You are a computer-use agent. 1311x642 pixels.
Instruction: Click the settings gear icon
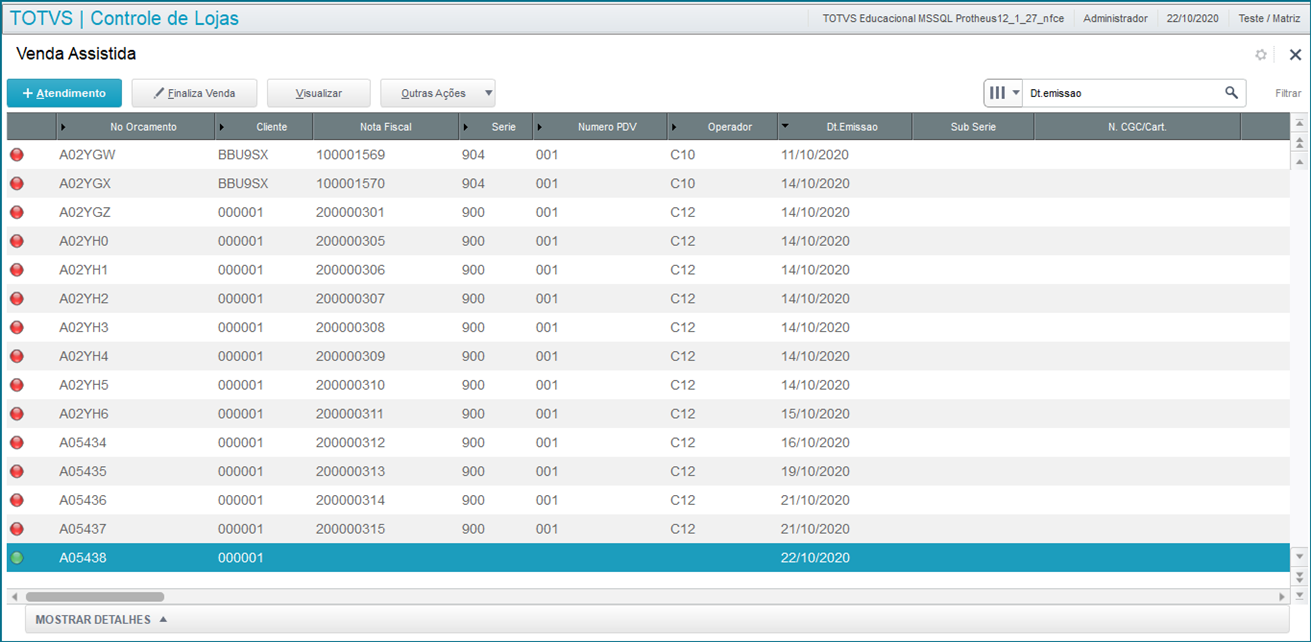[1261, 55]
